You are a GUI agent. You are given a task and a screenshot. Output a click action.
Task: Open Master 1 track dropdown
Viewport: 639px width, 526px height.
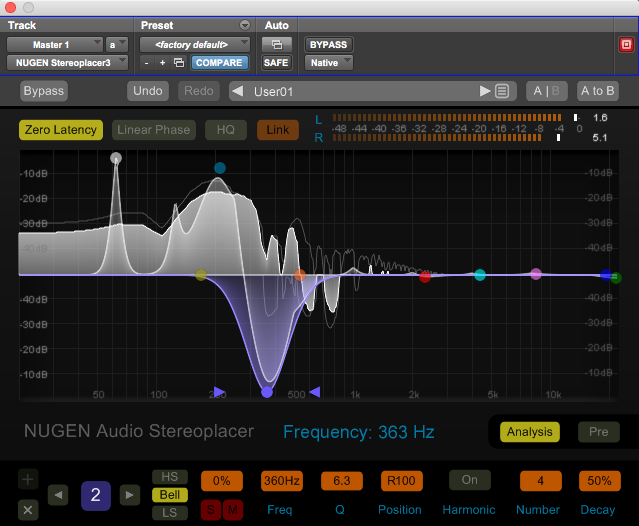pos(55,44)
